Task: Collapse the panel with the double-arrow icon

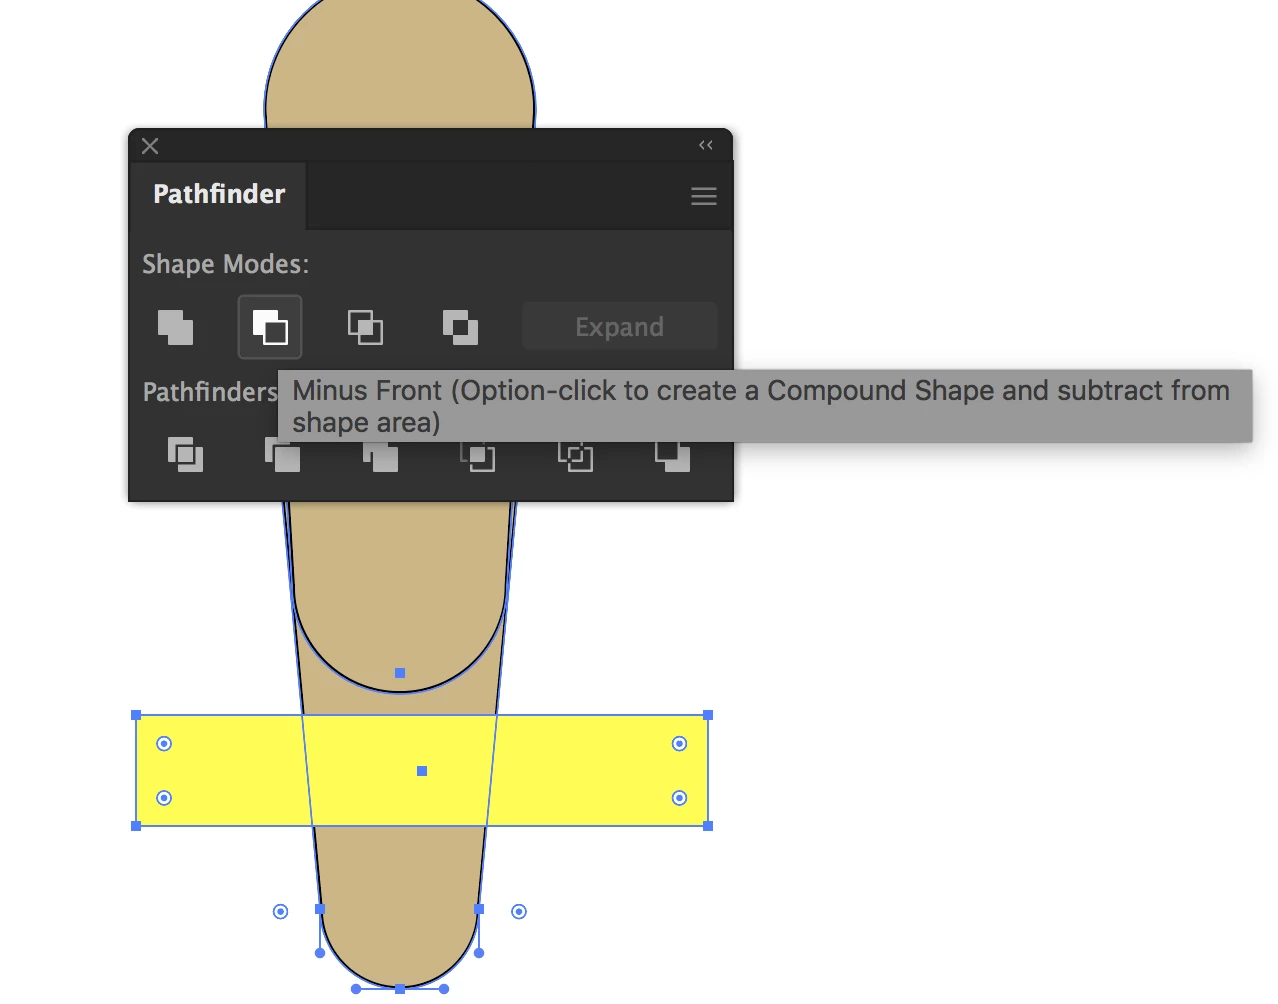Action: pyautogui.click(x=706, y=145)
